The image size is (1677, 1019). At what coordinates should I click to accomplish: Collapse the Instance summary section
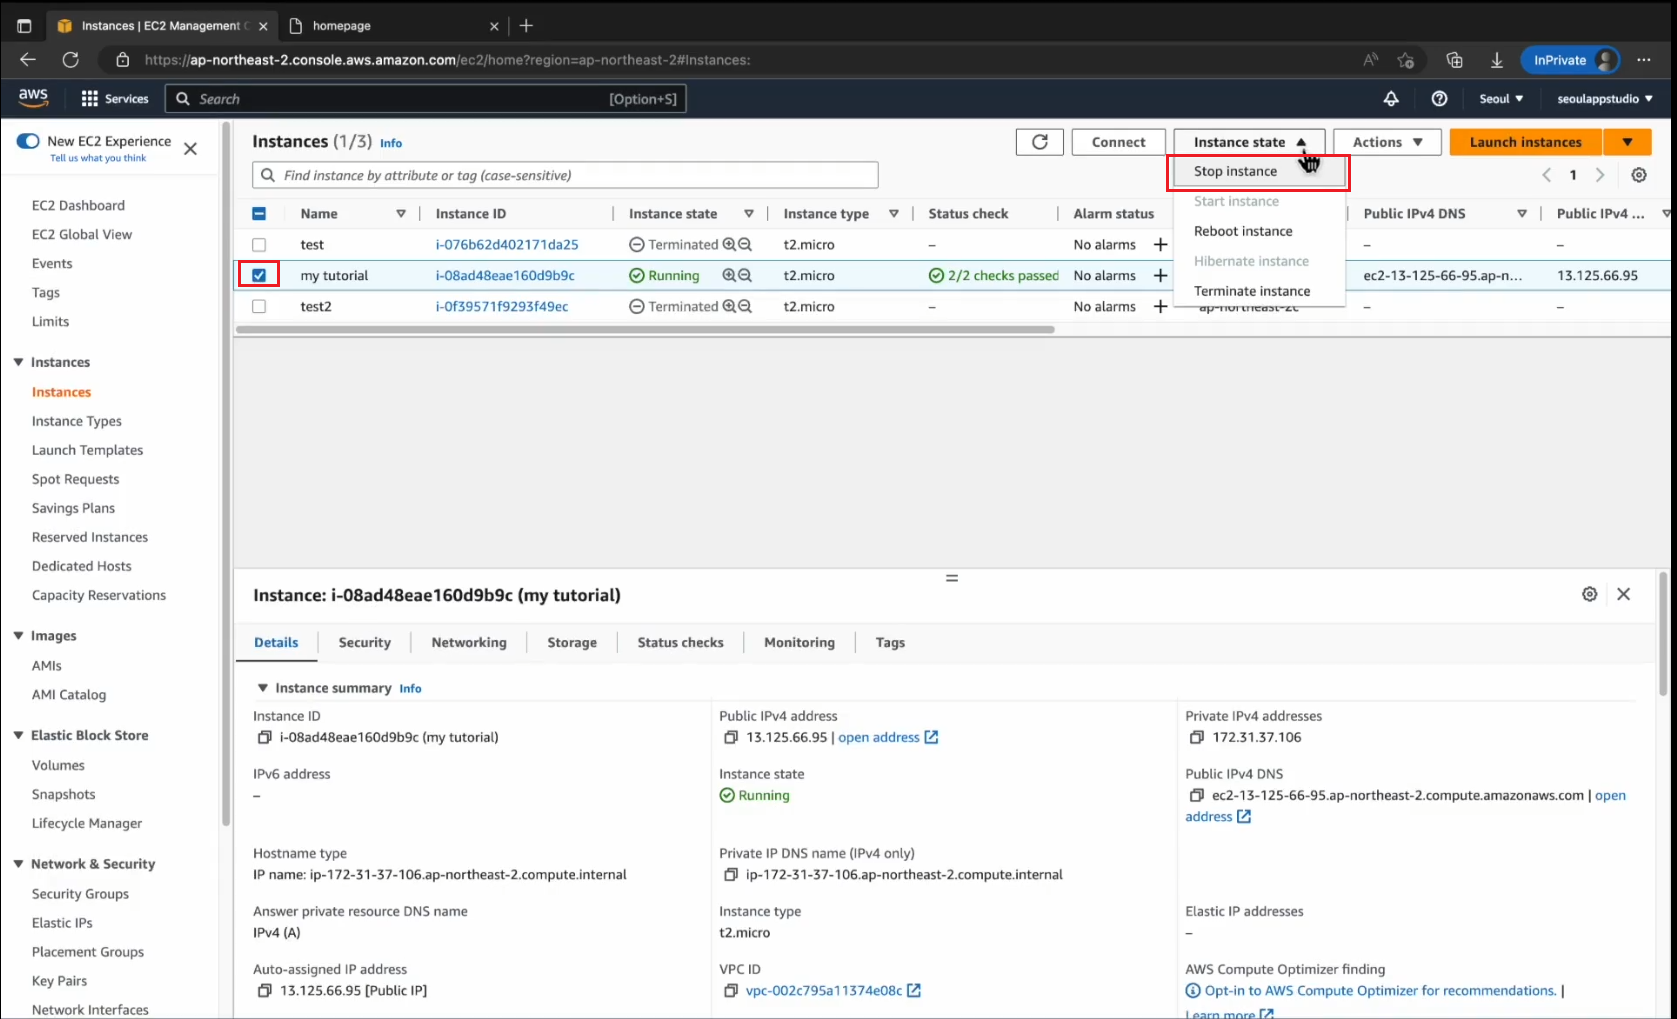click(x=263, y=688)
